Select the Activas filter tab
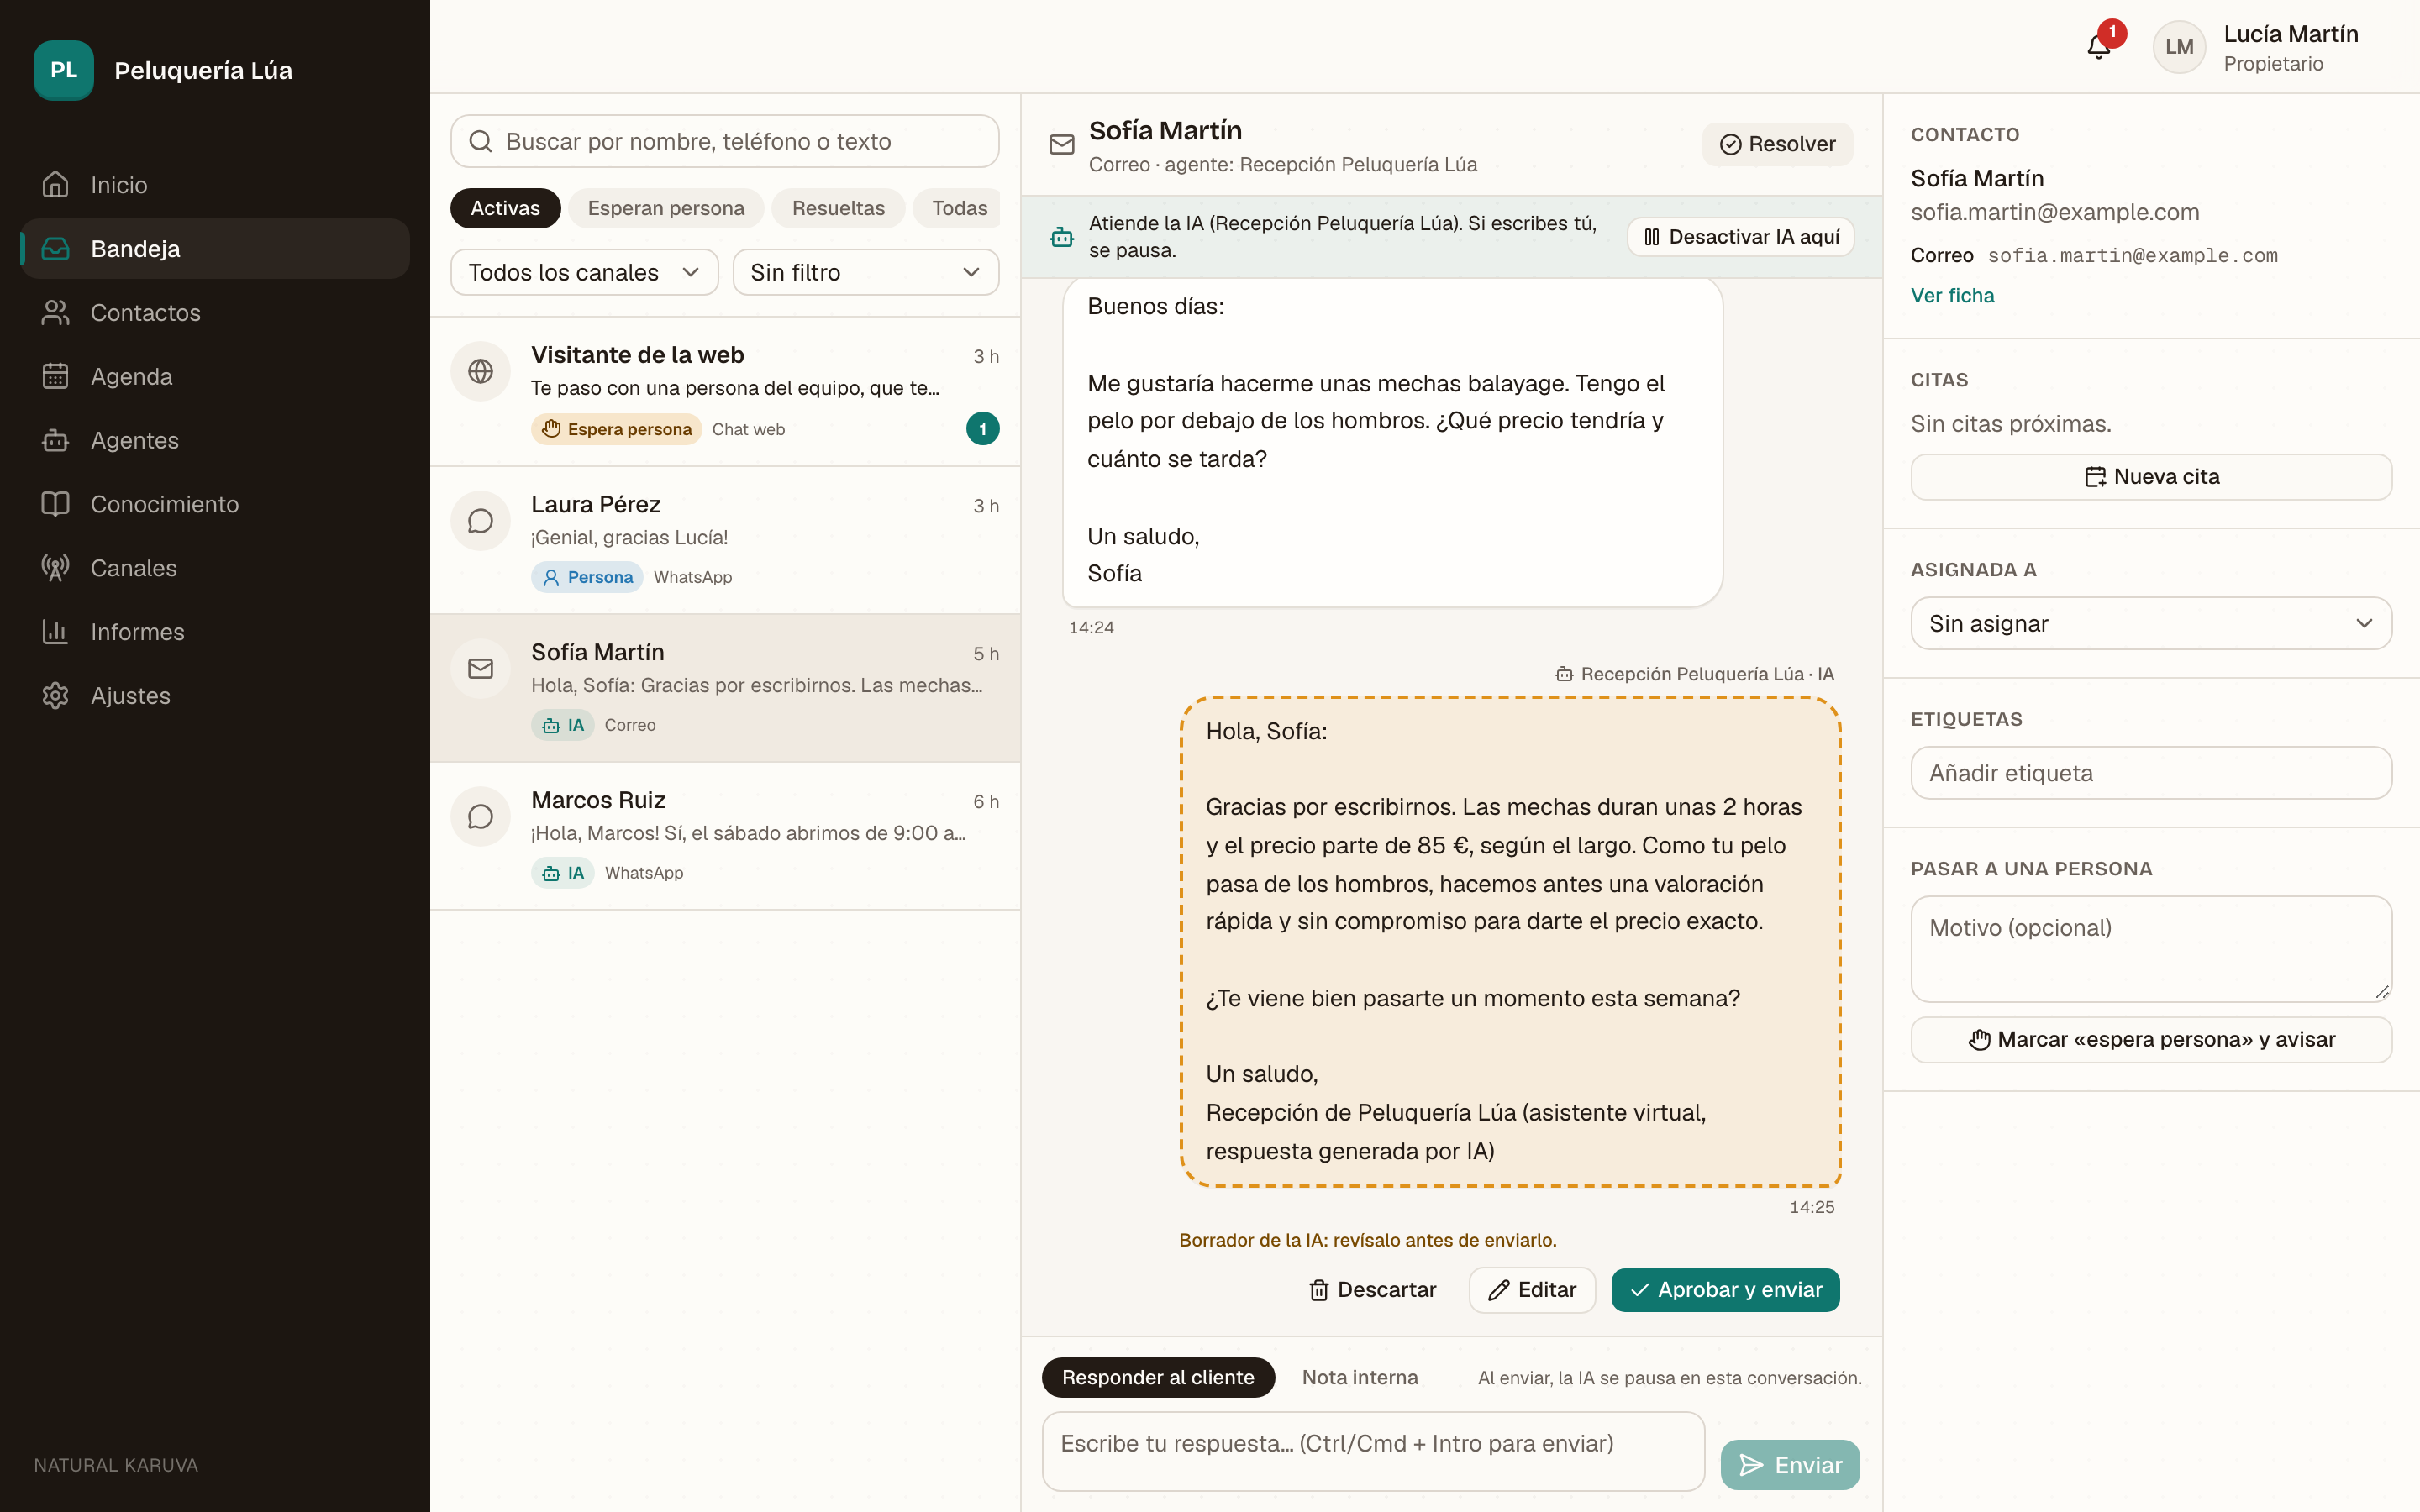Viewport: 2420px width, 1512px height. 505,208
